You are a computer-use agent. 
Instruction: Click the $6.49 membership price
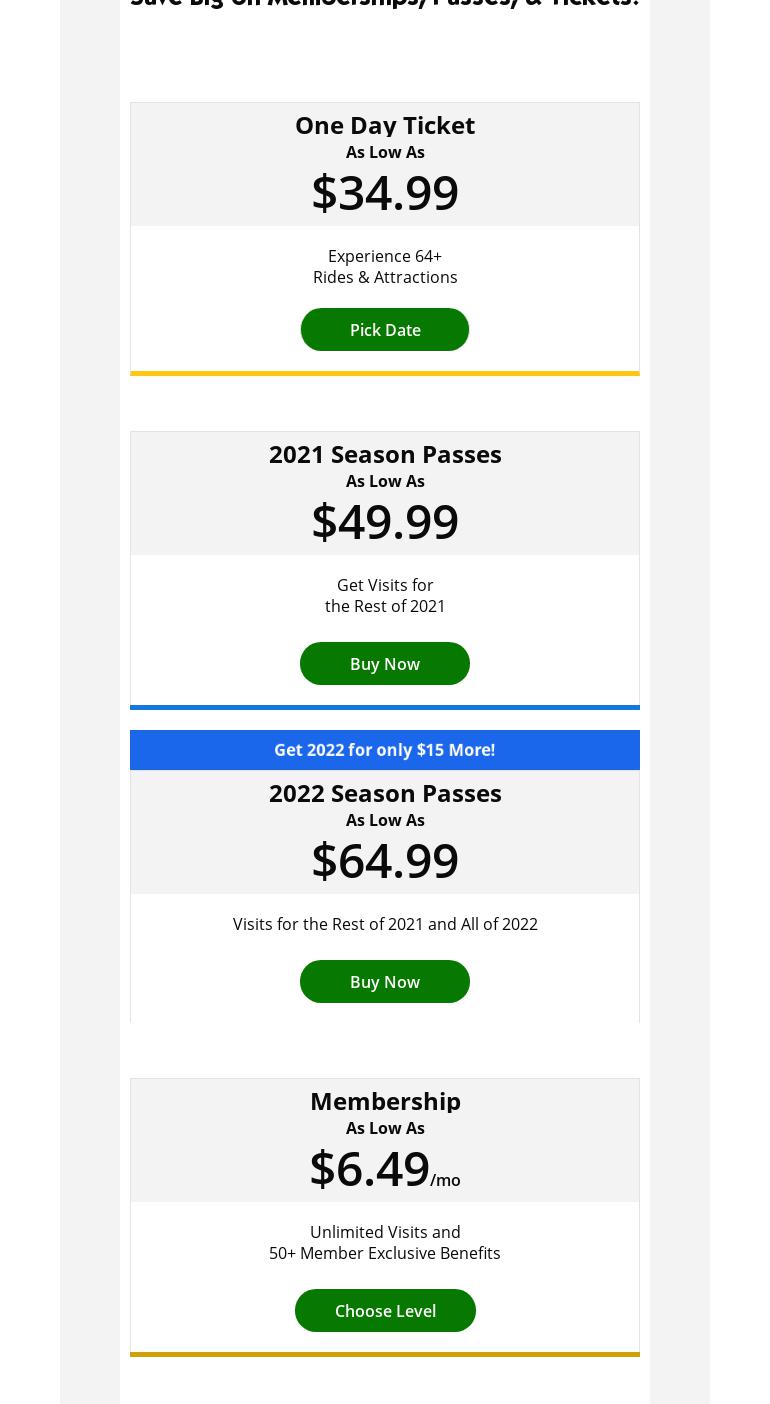point(370,1168)
